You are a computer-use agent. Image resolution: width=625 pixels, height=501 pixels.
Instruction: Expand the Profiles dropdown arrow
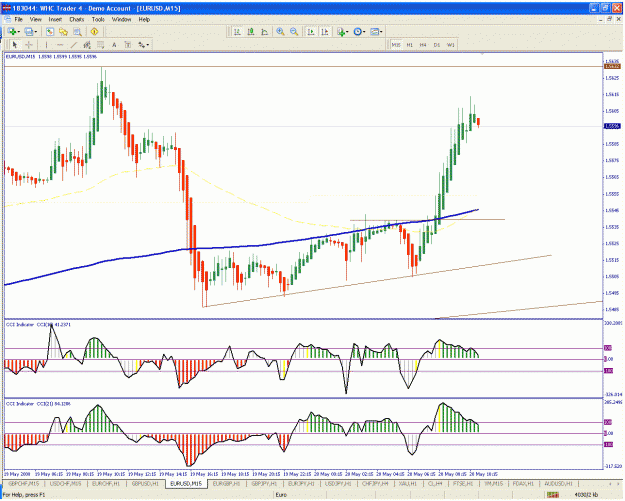pyautogui.click(x=35, y=32)
